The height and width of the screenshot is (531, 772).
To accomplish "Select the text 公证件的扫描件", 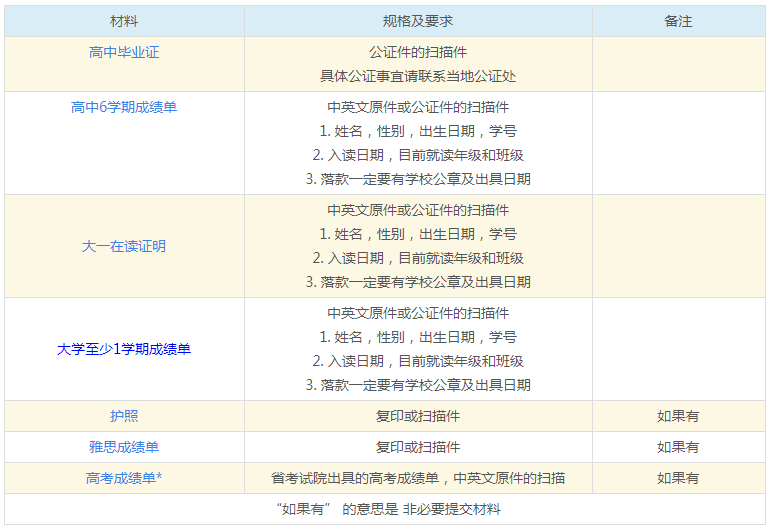I will click(x=418, y=52).
